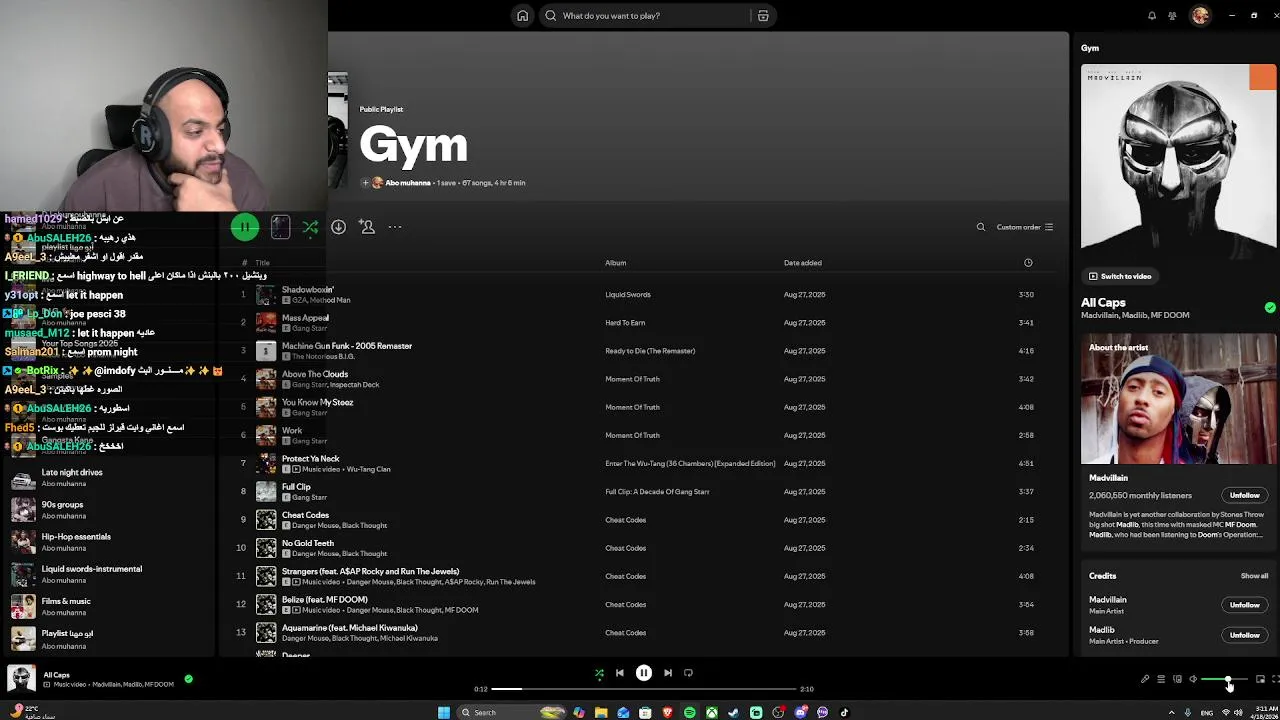Open the play queue icon
The image size is (1280, 720).
[1161, 679]
